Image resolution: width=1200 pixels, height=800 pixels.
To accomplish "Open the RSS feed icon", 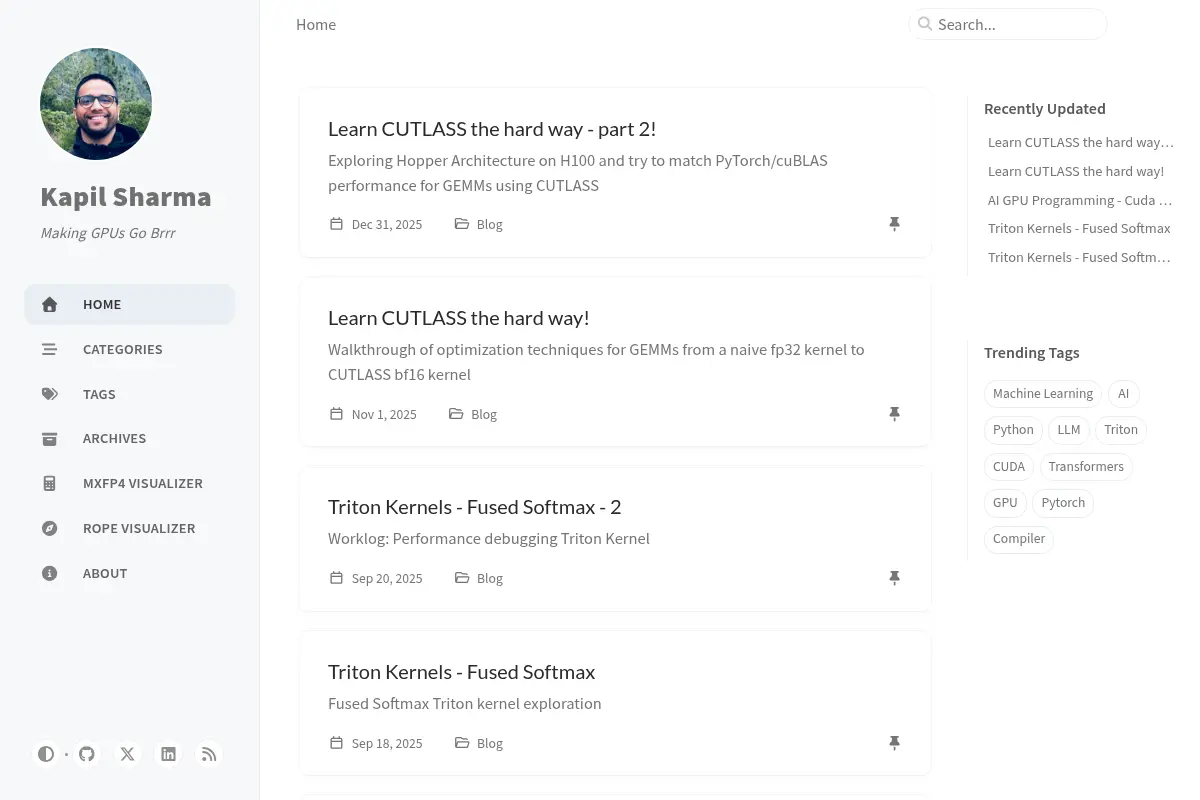I will [209, 754].
